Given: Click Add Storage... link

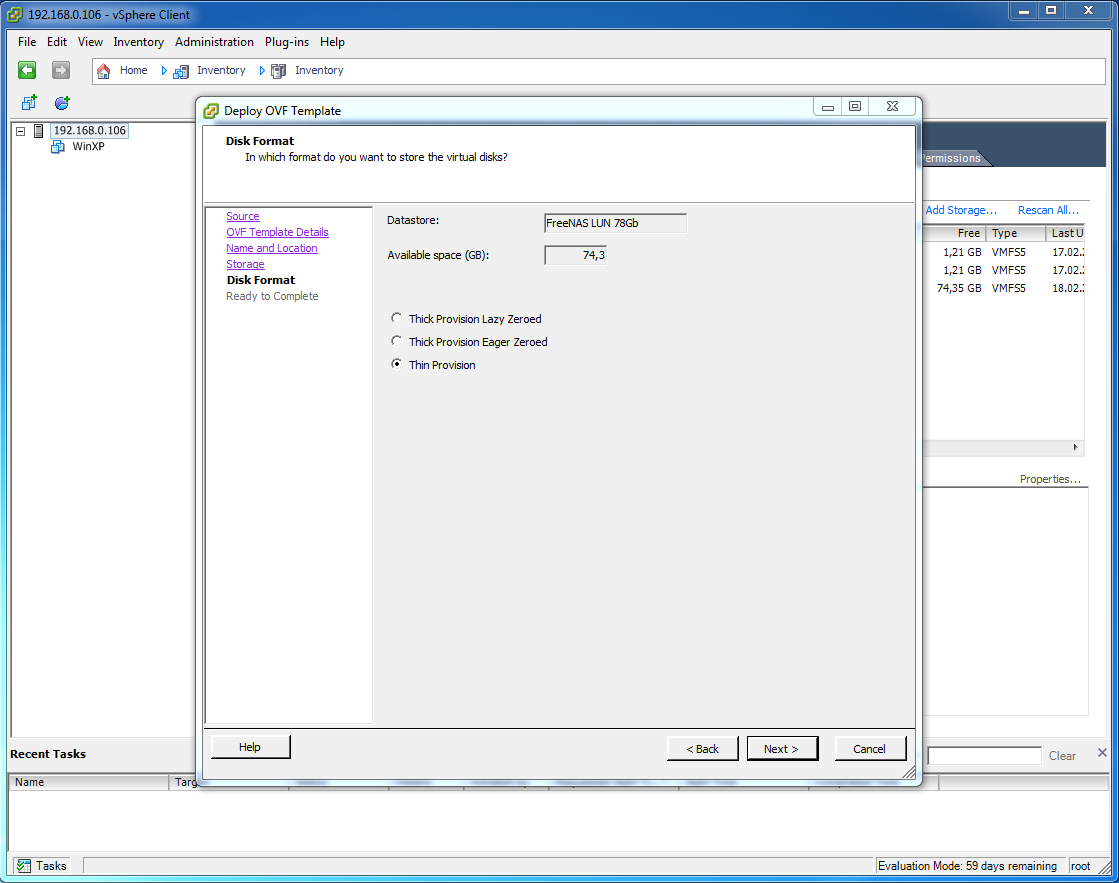Looking at the screenshot, I should pyautogui.click(x=961, y=210).
